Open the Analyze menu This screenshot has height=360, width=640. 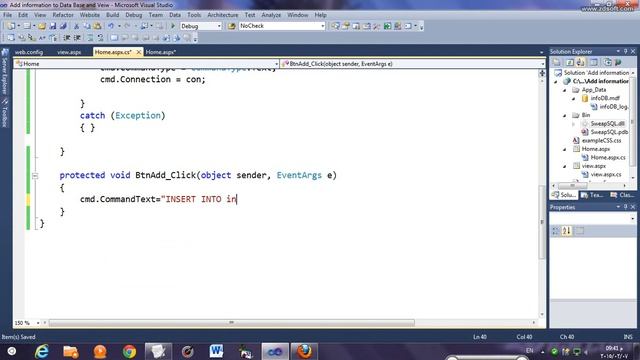(271, 15)
